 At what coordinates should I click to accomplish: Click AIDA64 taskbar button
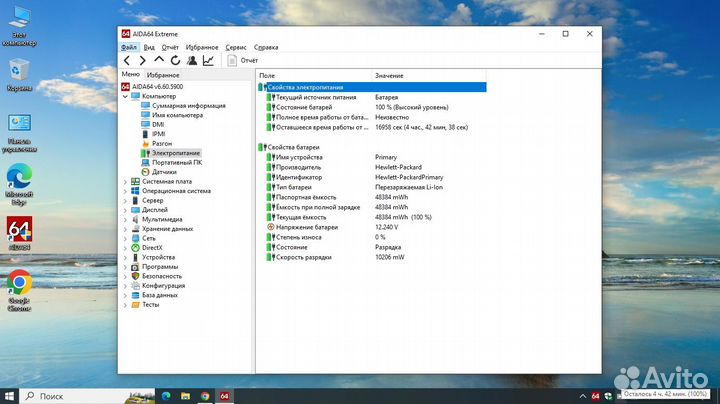tap(224, 396)
